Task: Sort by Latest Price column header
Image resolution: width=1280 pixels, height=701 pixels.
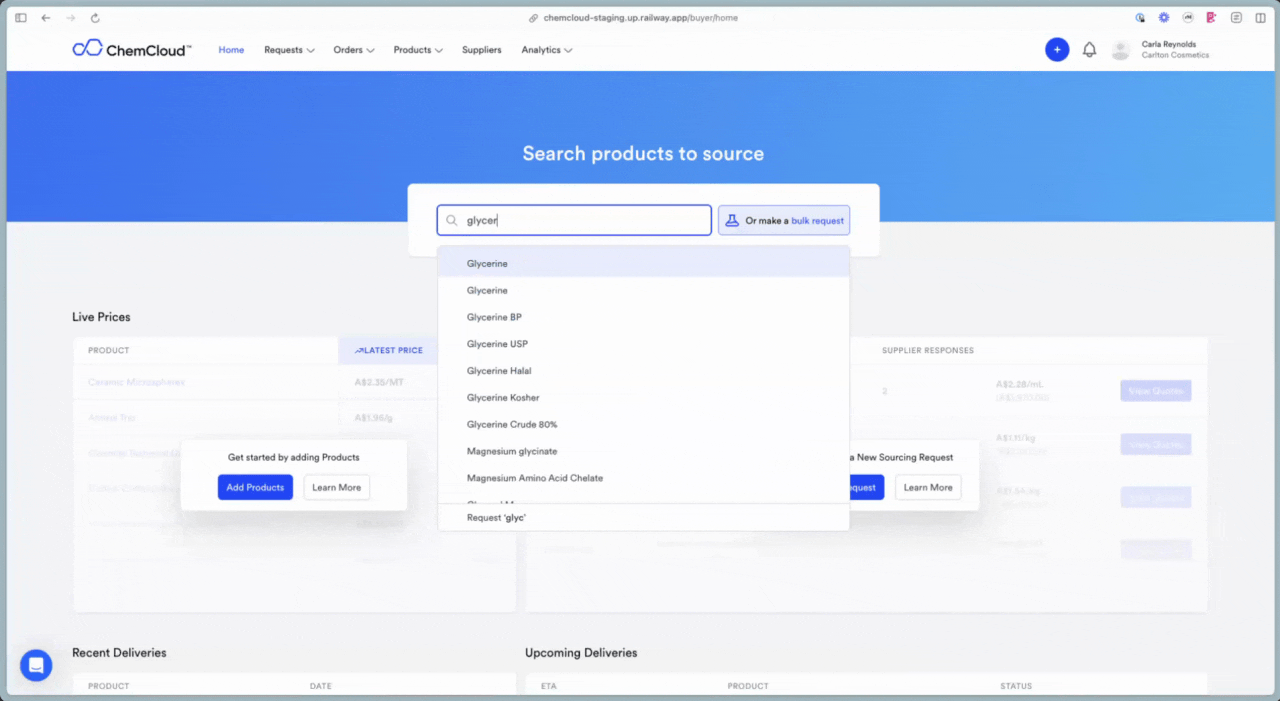Action: (x=388, y=350)
